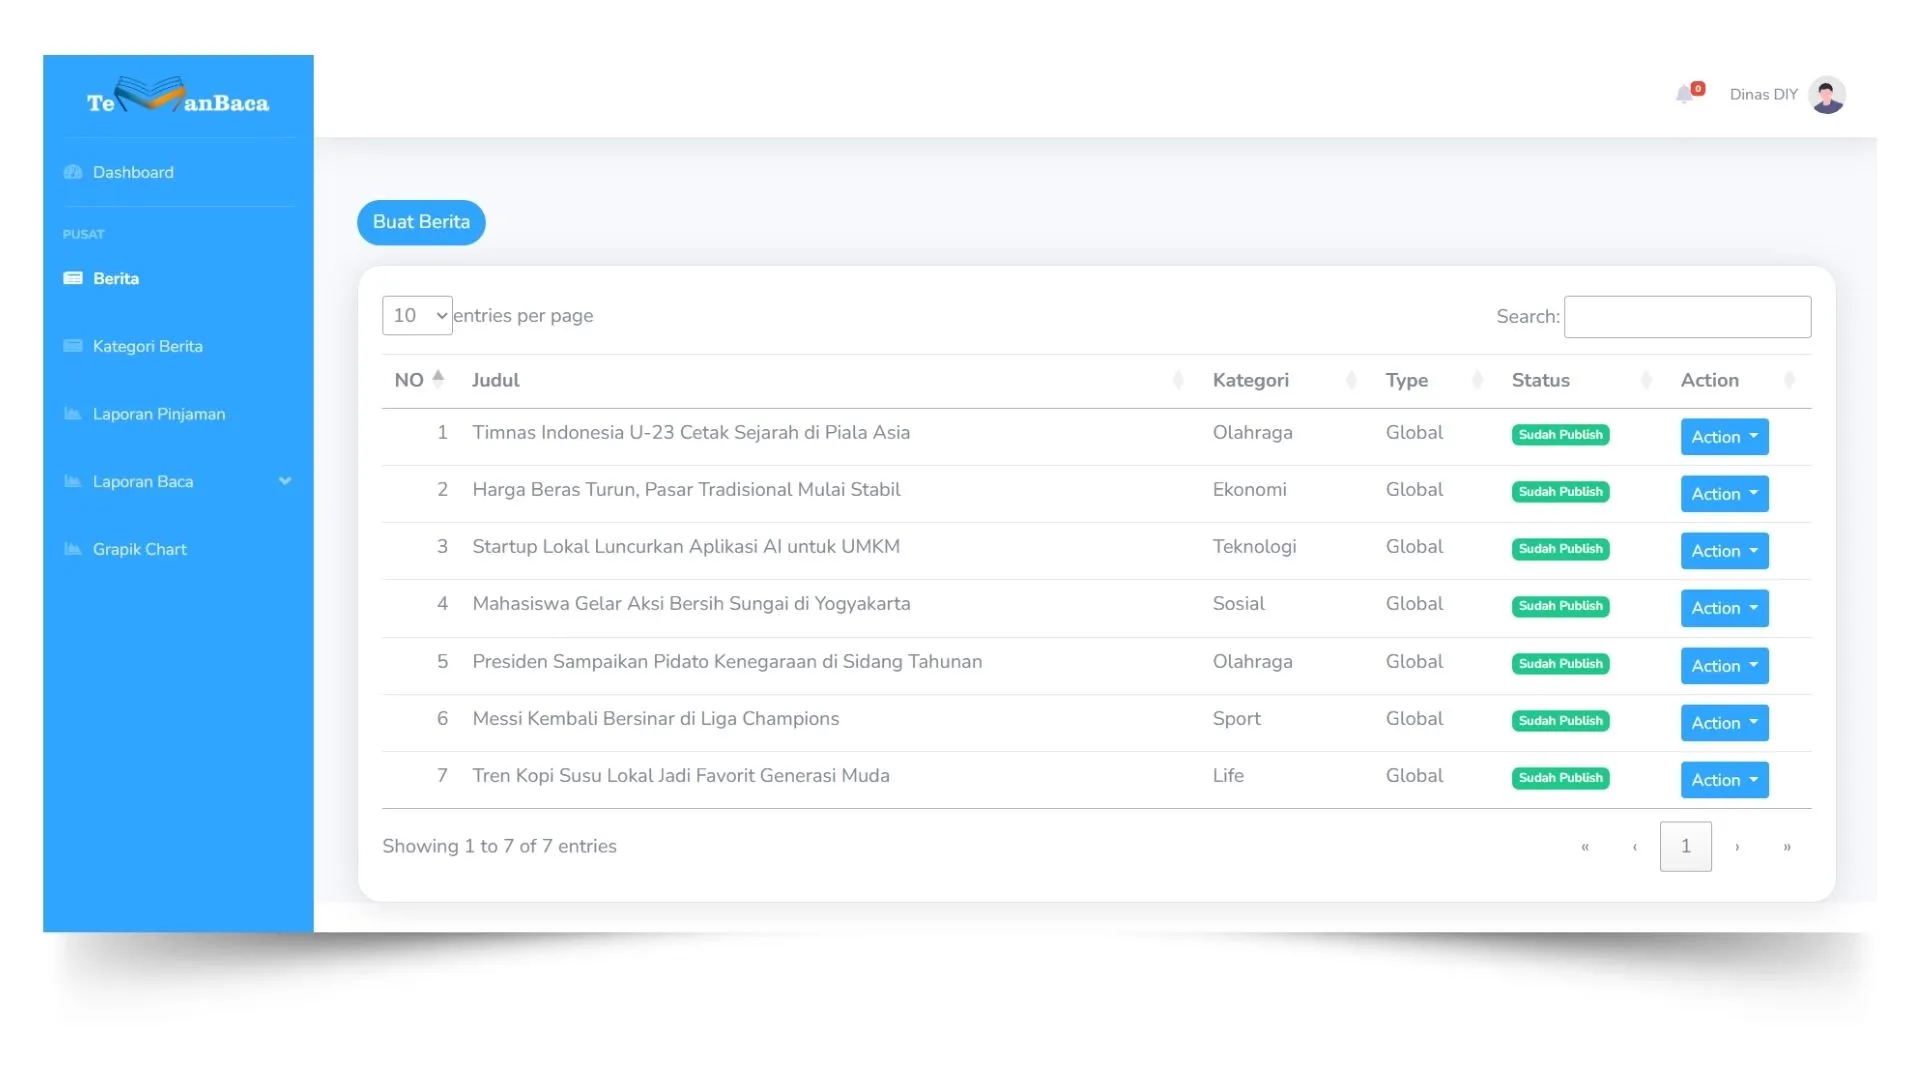Open the Dinas DIY user avatar
Viewport: 1920px width, 1080px height.
click(1826, 95)
